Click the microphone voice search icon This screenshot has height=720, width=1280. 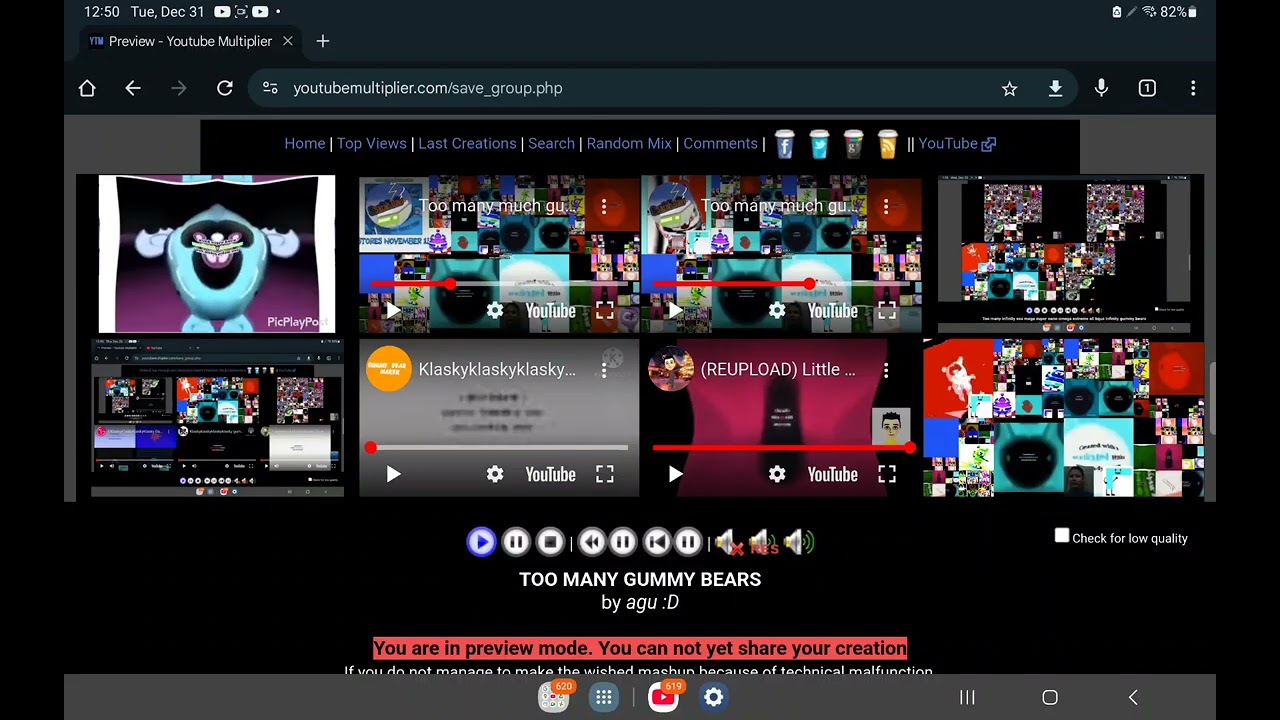(1101, 88)
